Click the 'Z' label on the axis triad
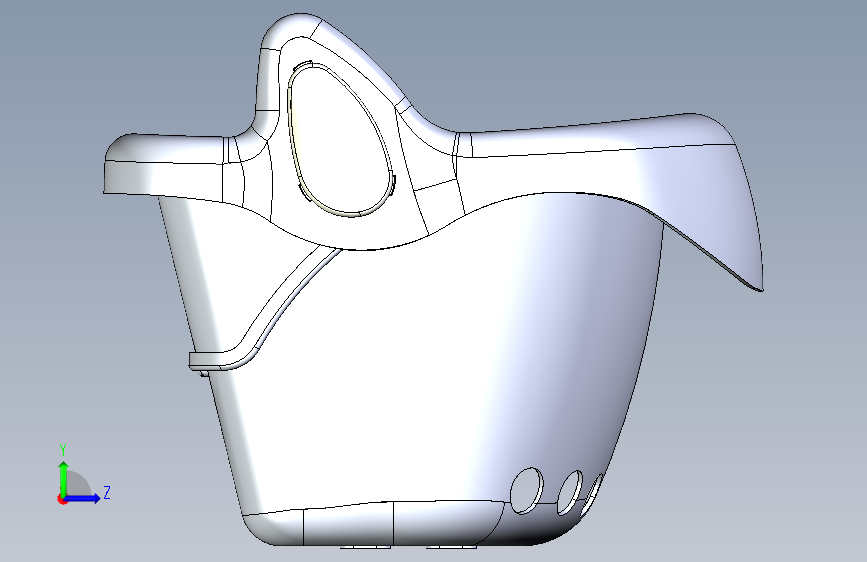The height and width of the screenshot is (562, 867). coord(107,492)
